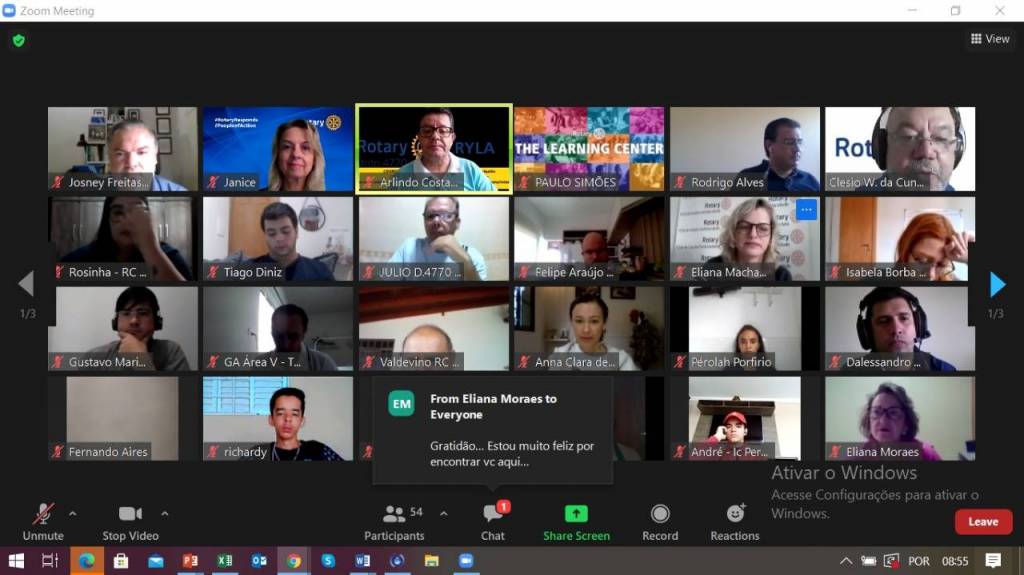Start recording with the Record button
Image resolution: width=1024 pixels, height=575 pixels.
coord(660,521)
